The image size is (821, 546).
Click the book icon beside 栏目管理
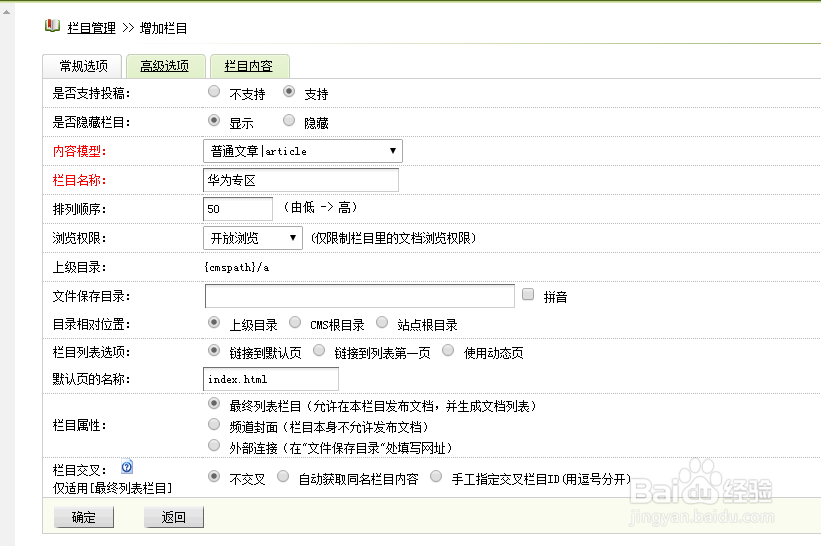[x=52, y=26]
